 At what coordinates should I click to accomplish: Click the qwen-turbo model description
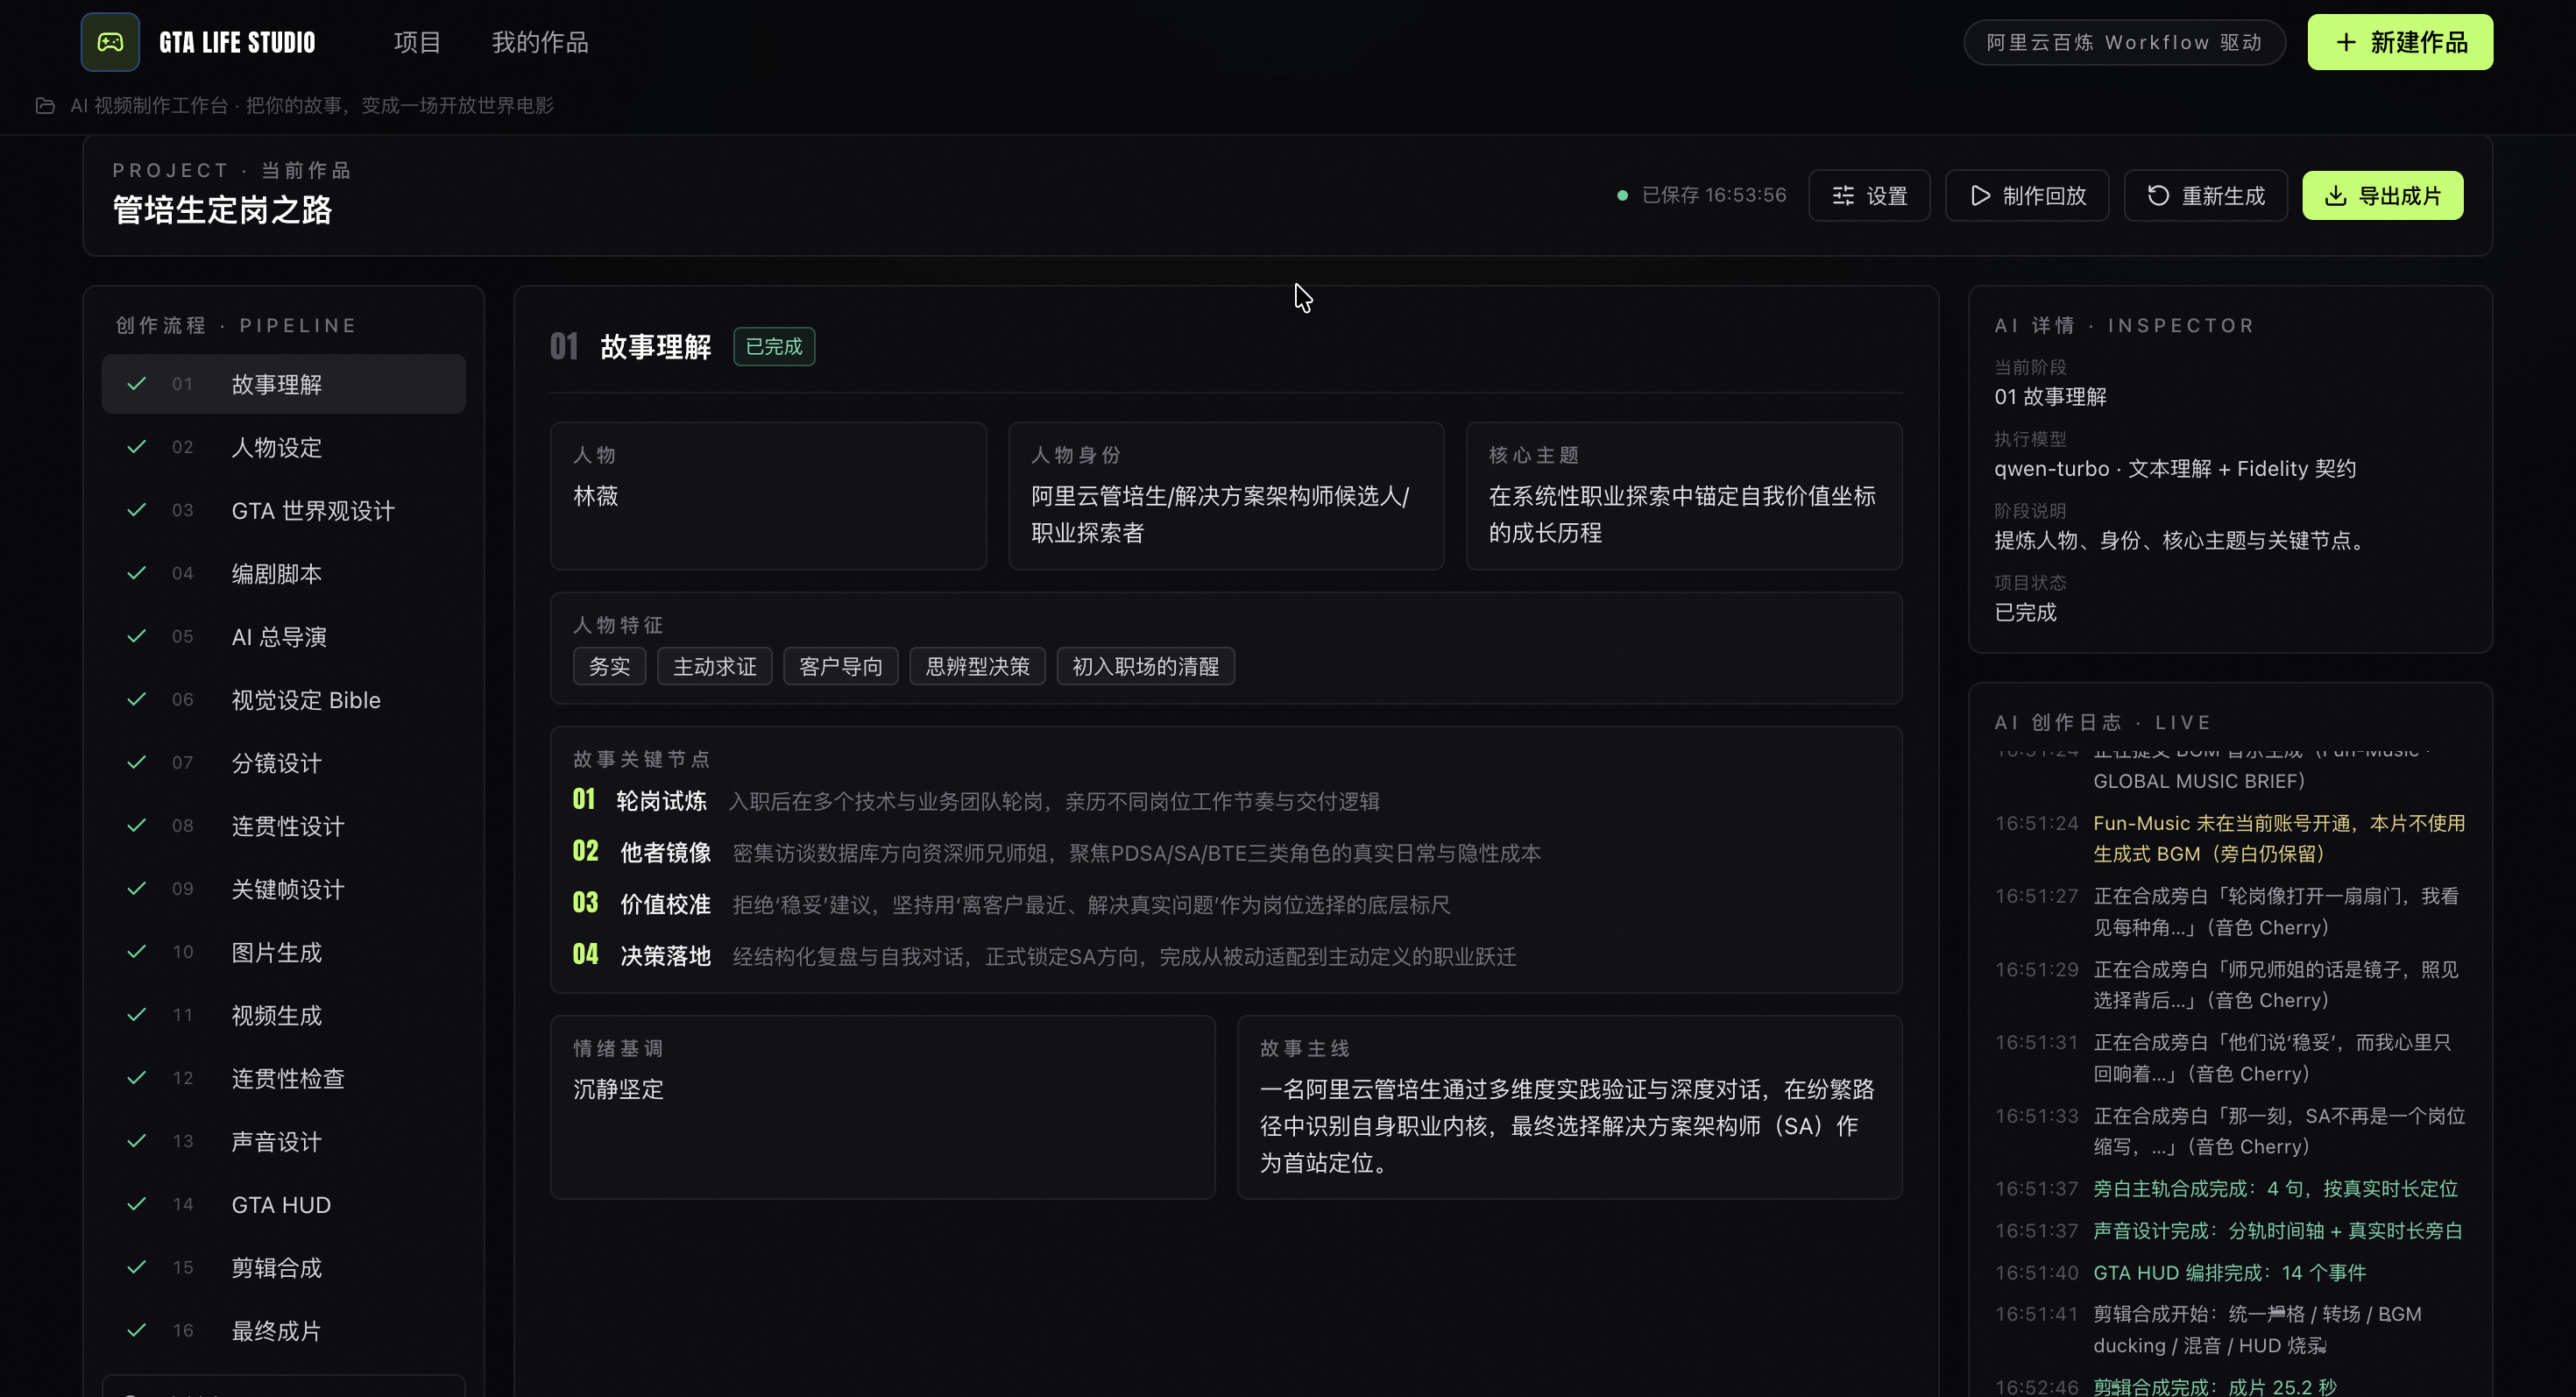pyautogui.click(x=2175, y=468)
